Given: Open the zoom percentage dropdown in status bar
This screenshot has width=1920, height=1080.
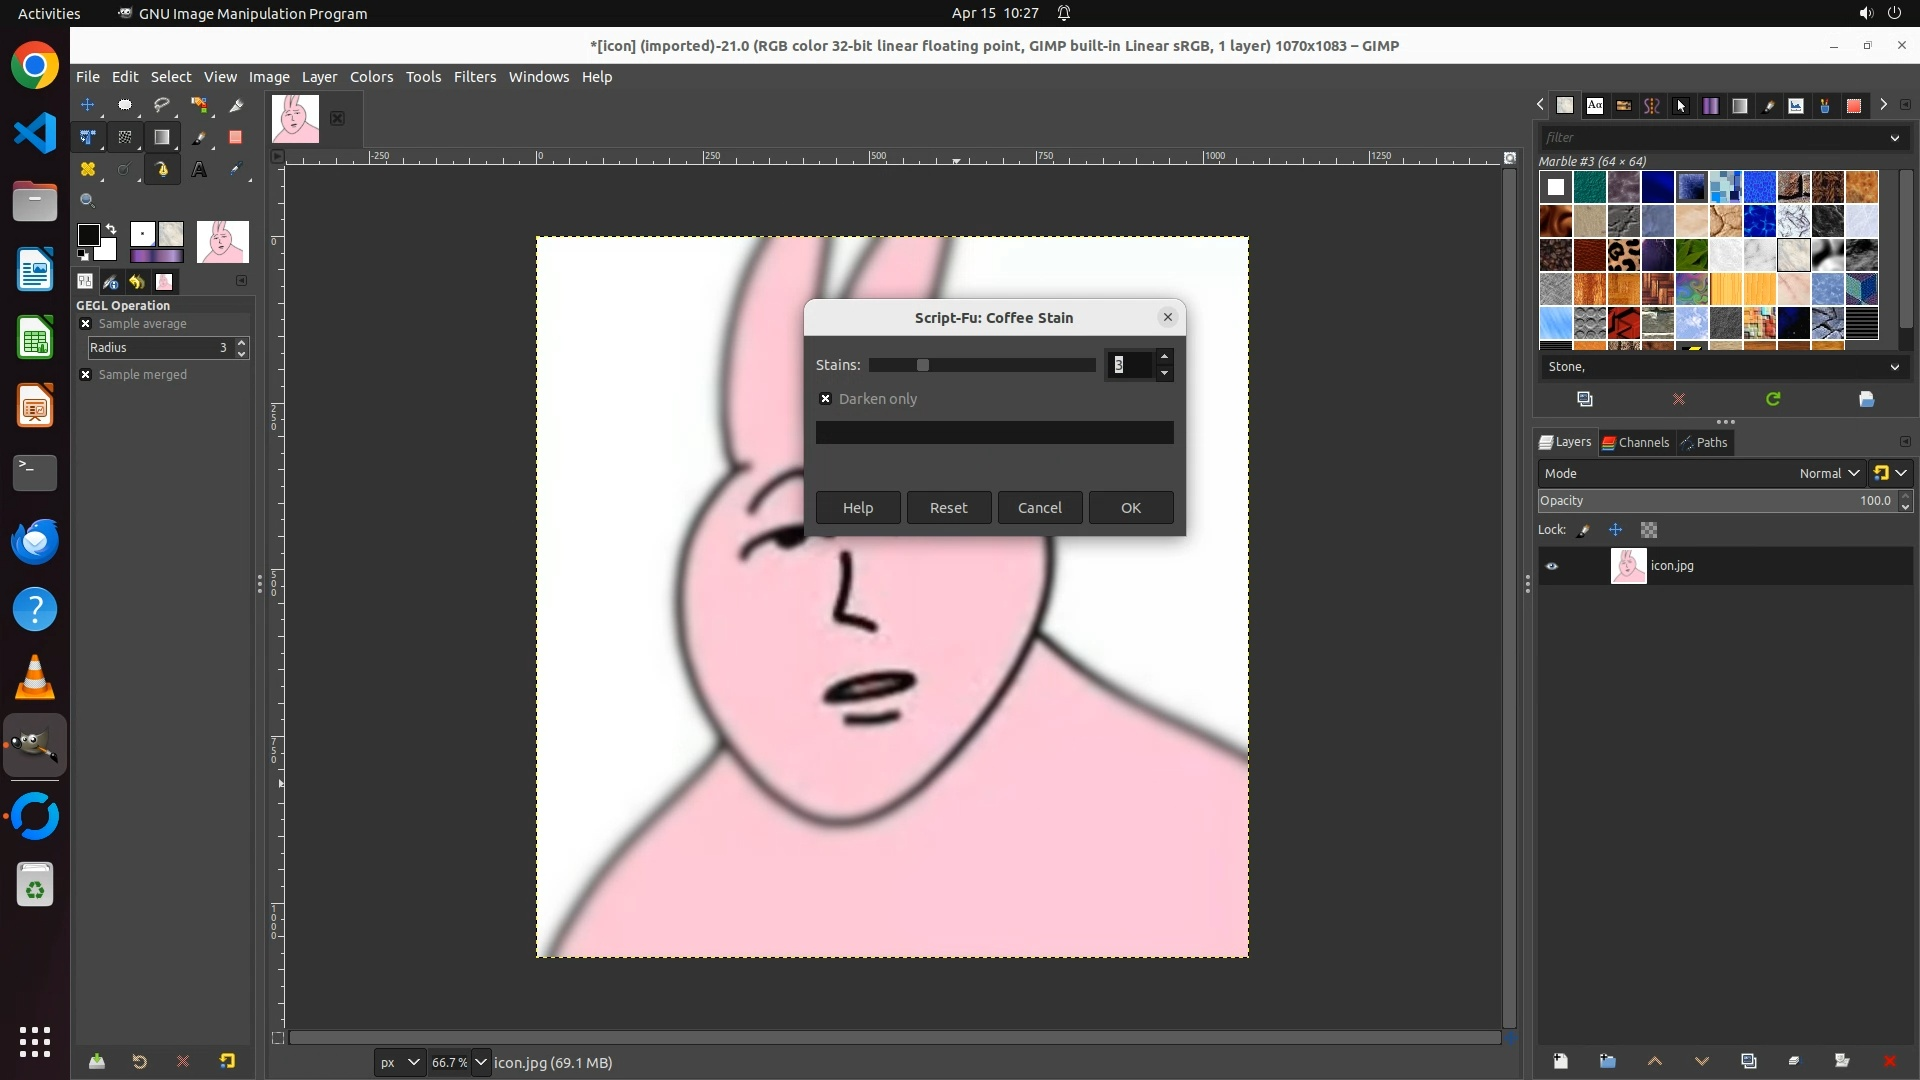Looking at the screenshot, I should (481, 1062).
